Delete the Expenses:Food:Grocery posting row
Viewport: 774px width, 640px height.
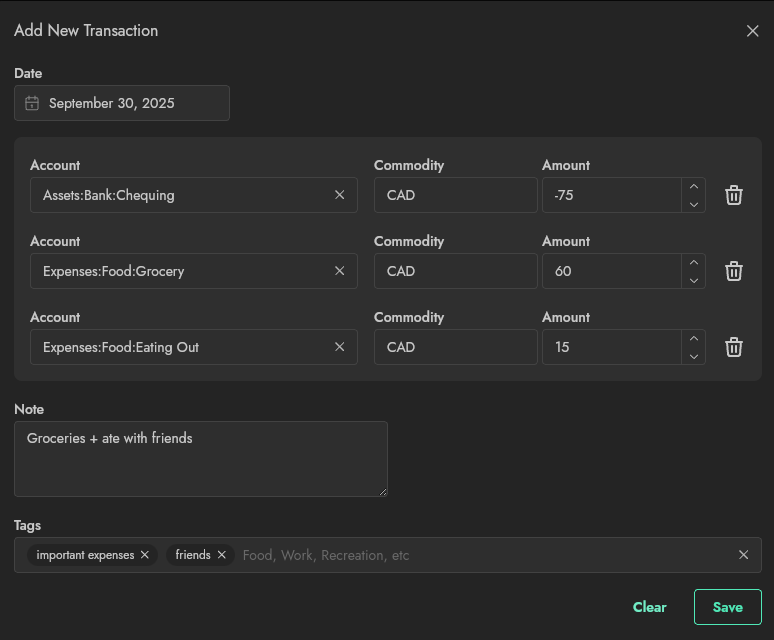(733, 271)
